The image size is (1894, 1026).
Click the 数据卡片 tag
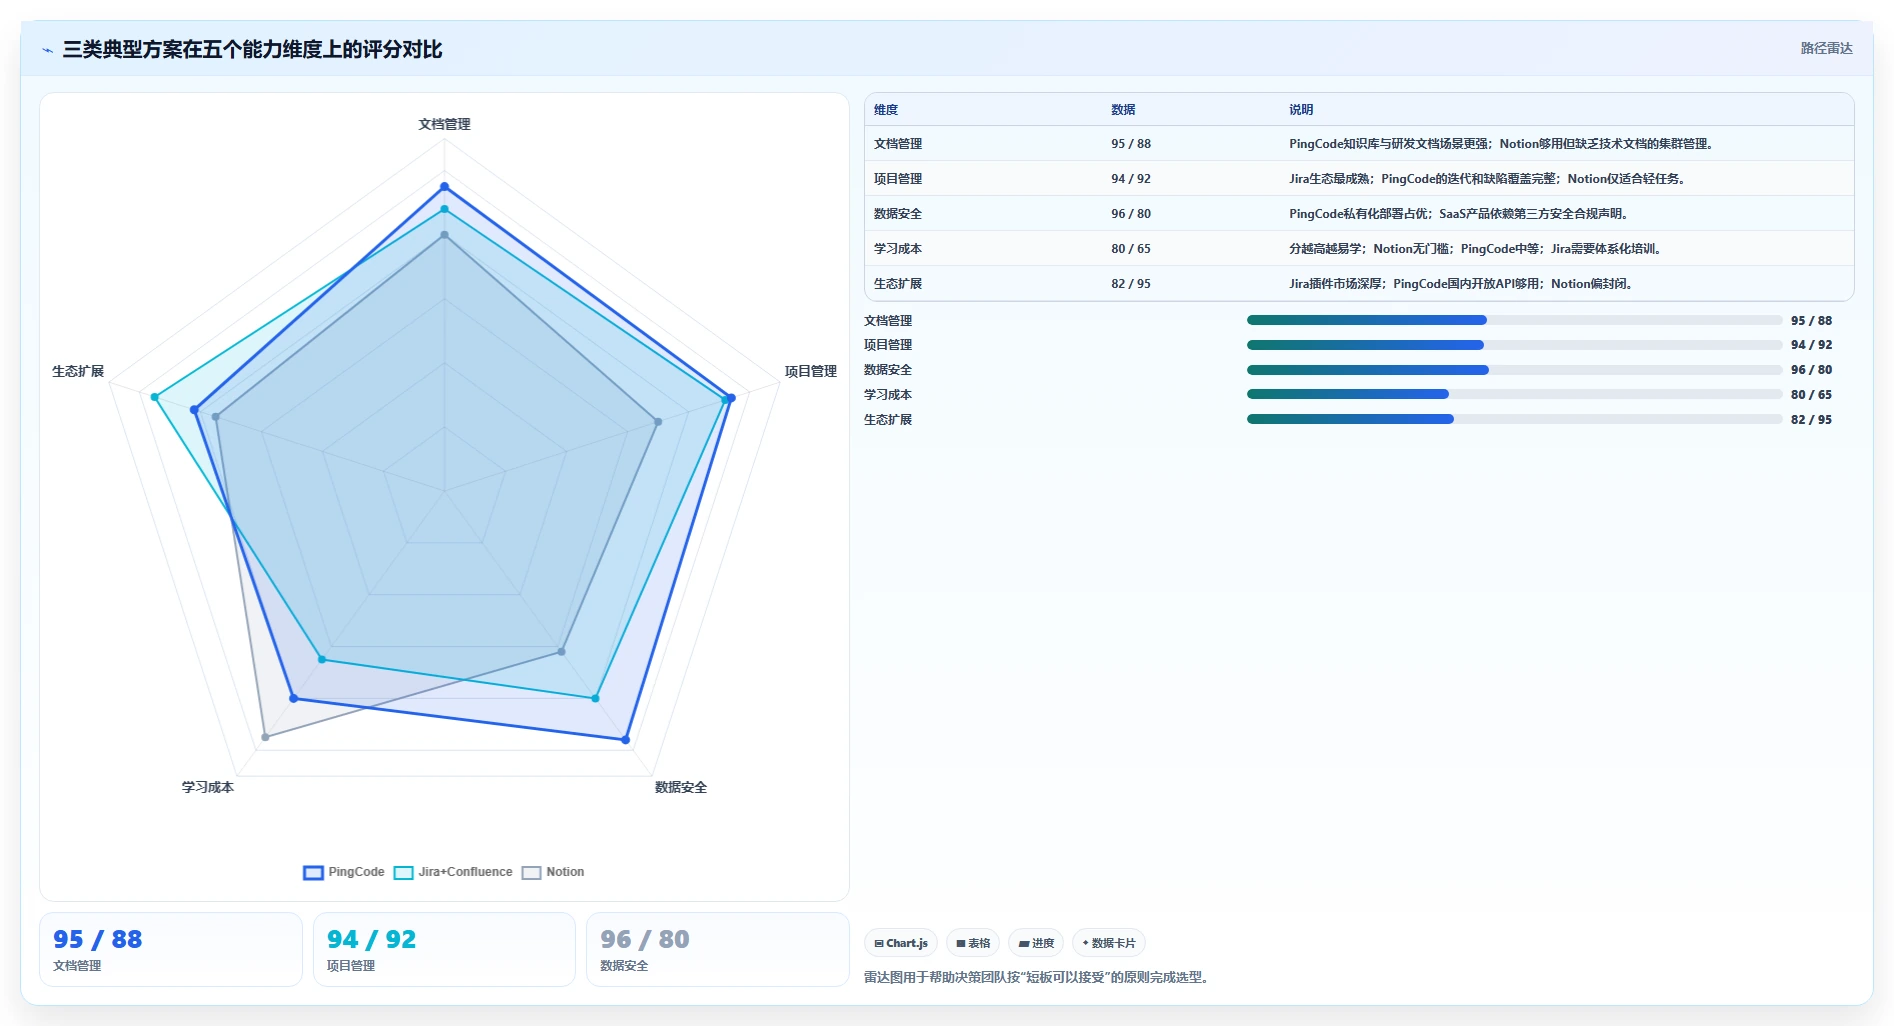point(1109,943)
